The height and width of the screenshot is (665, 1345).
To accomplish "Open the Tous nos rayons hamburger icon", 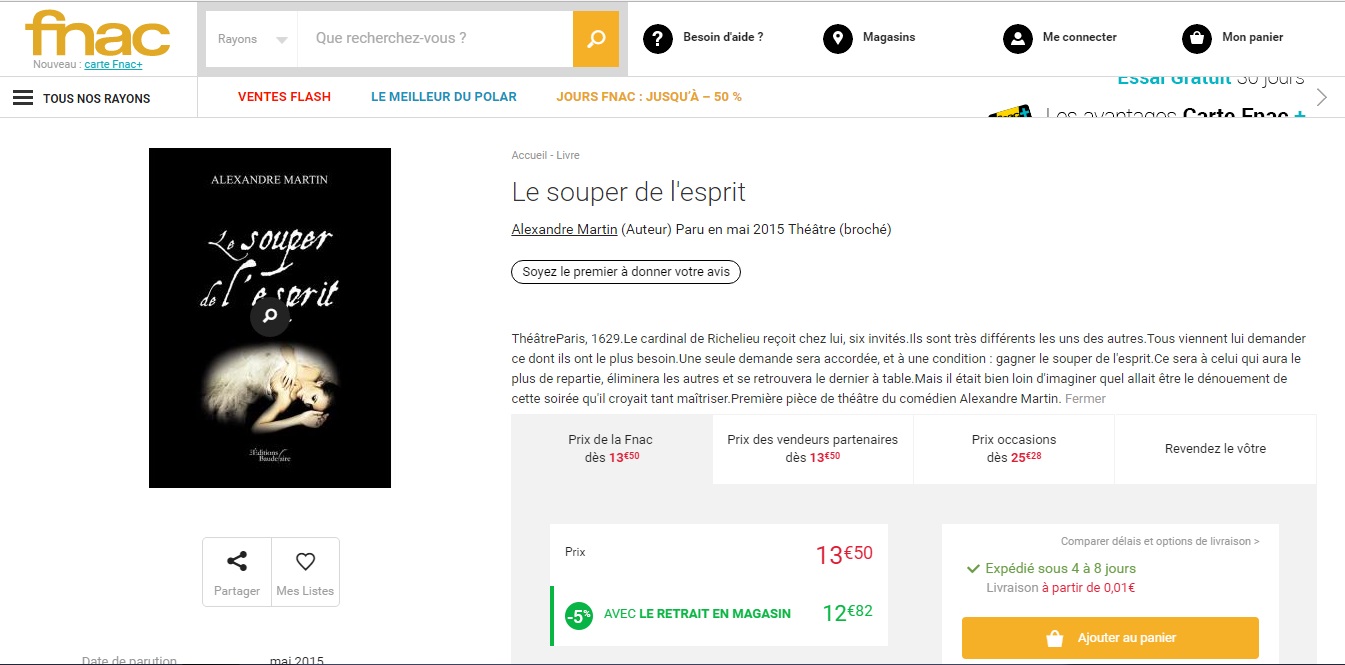I will pos(21,97).
